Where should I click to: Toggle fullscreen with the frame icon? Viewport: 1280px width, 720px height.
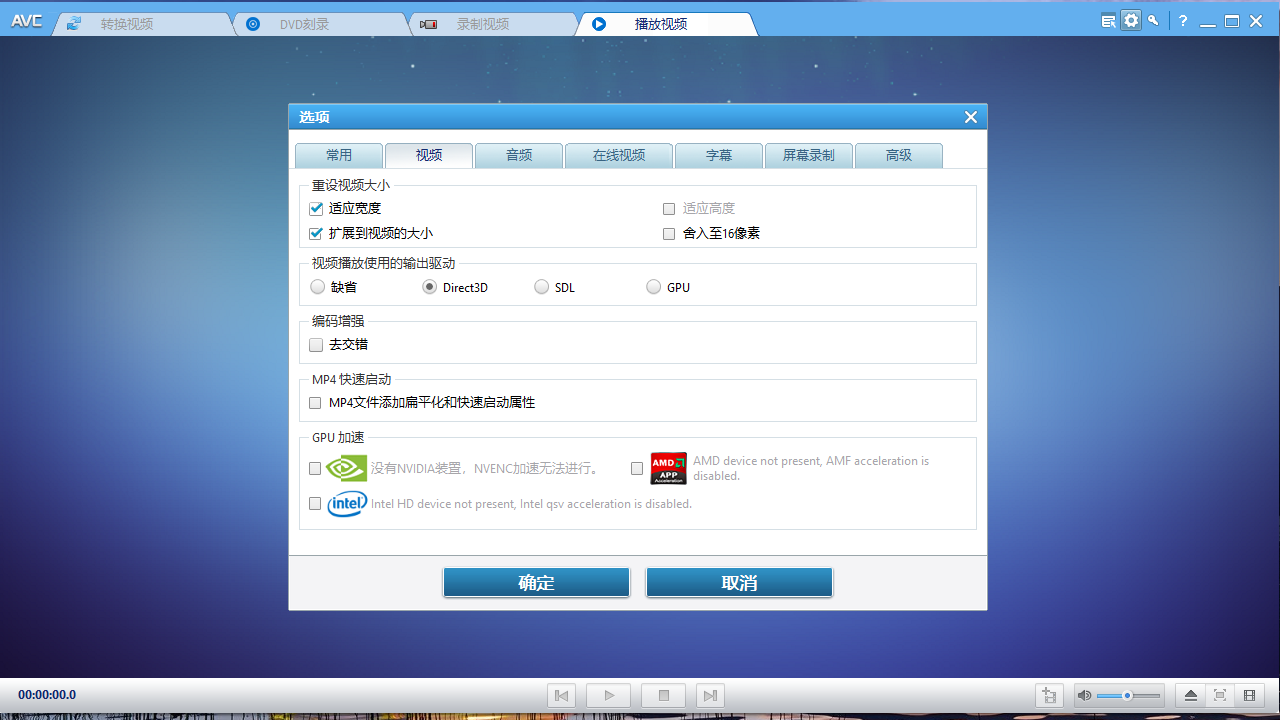(x=1219, y=695)
